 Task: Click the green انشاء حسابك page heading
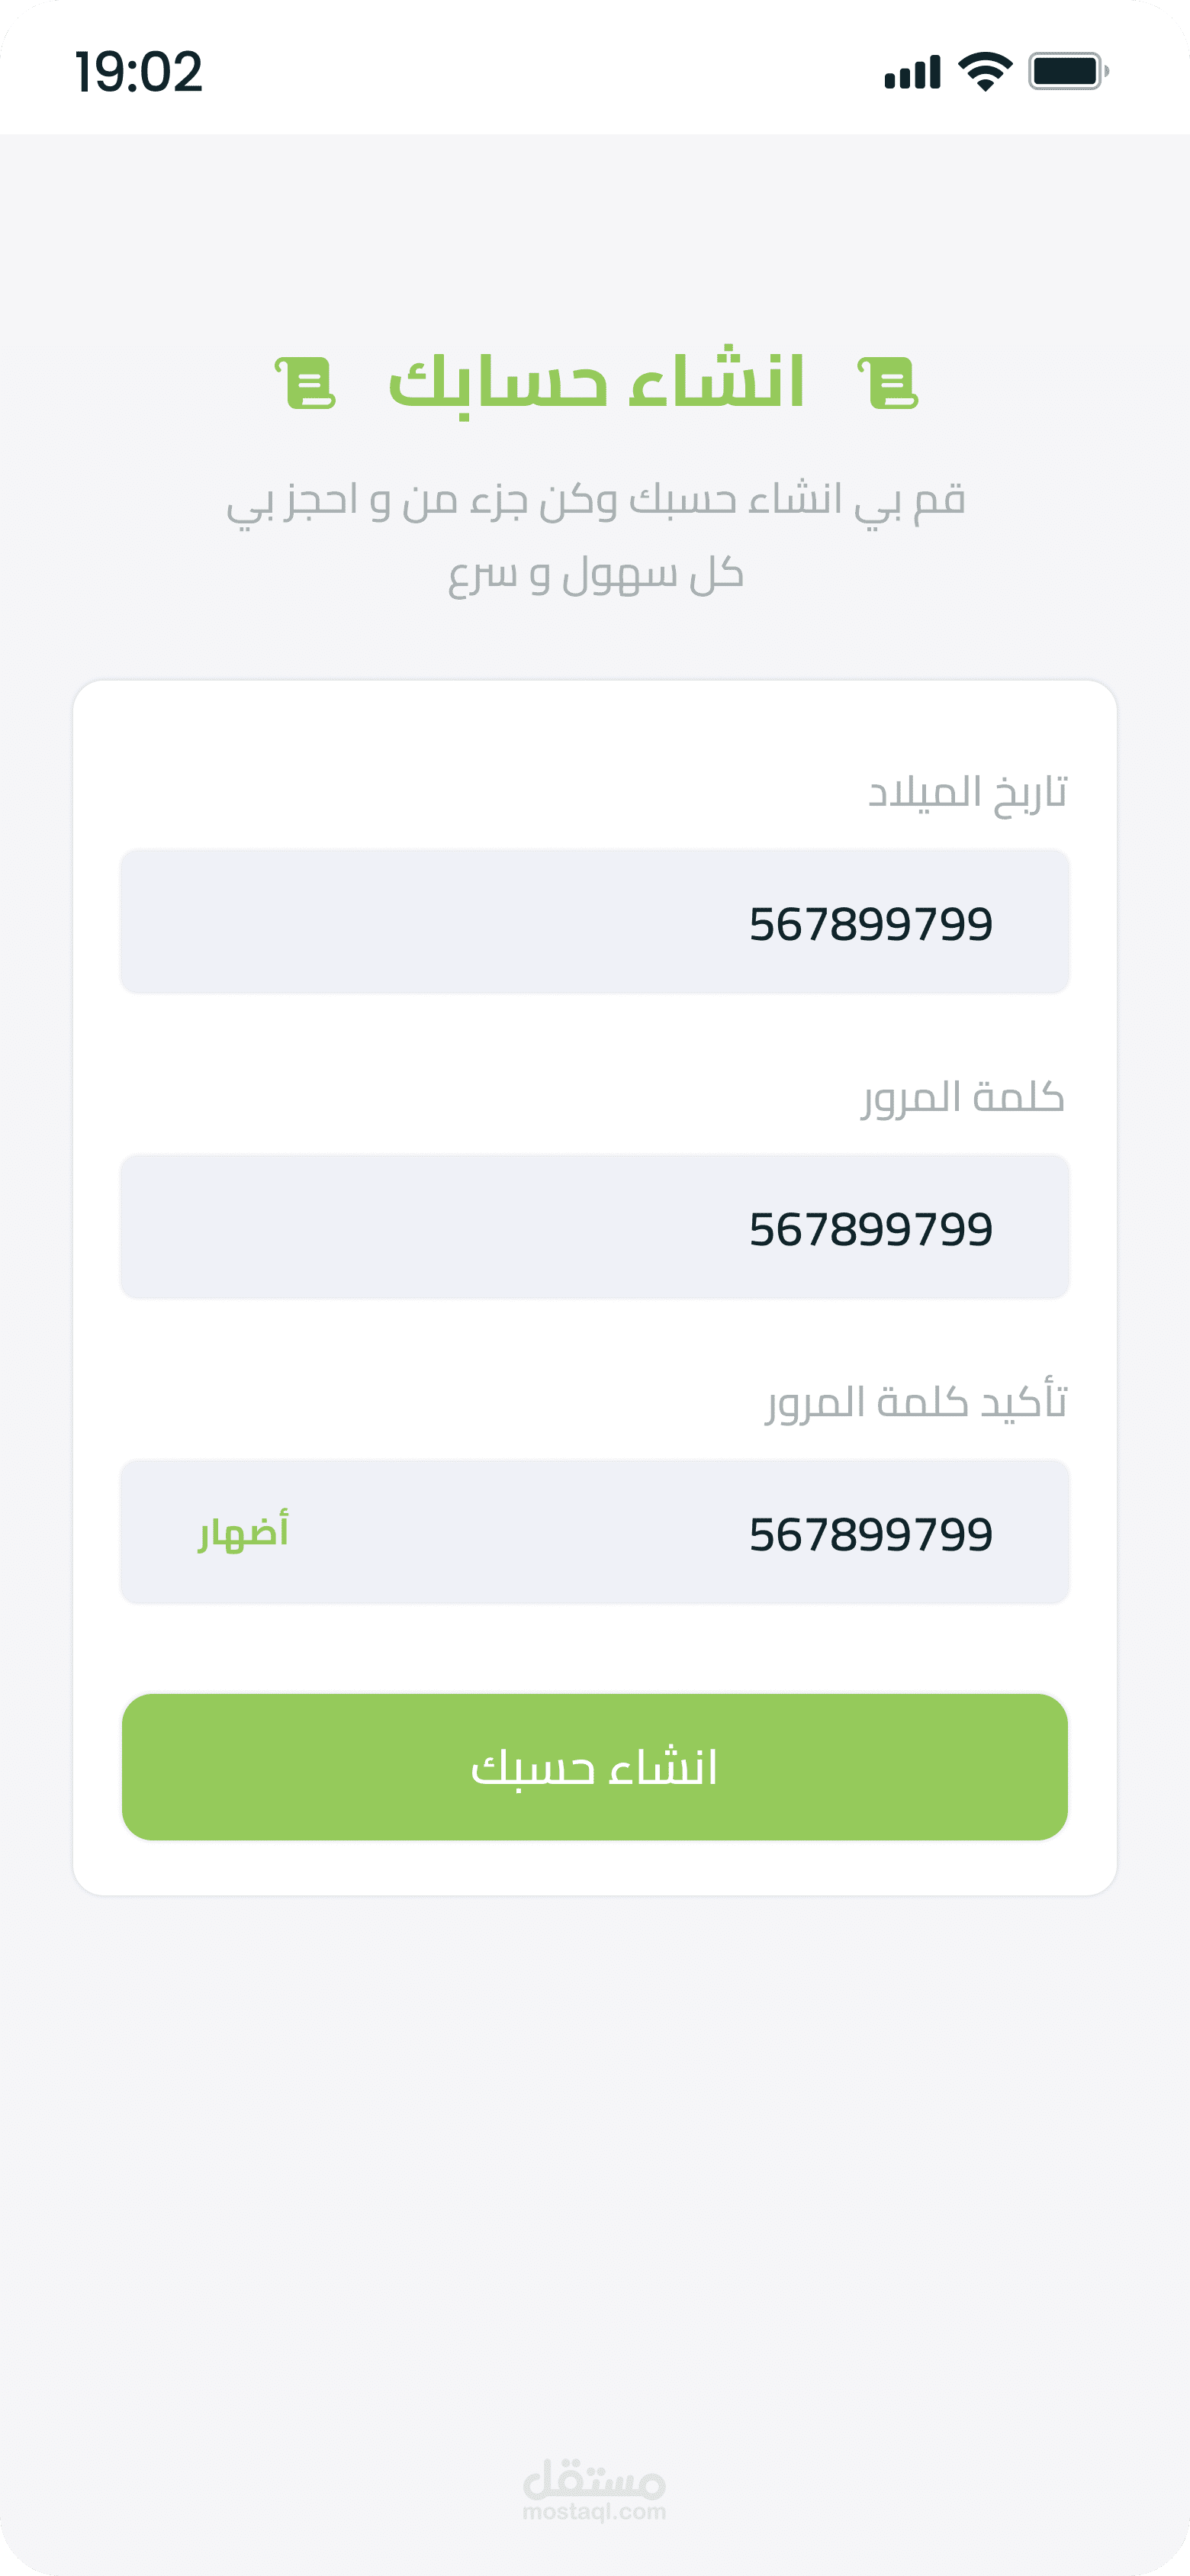click(x=596, y=382)
